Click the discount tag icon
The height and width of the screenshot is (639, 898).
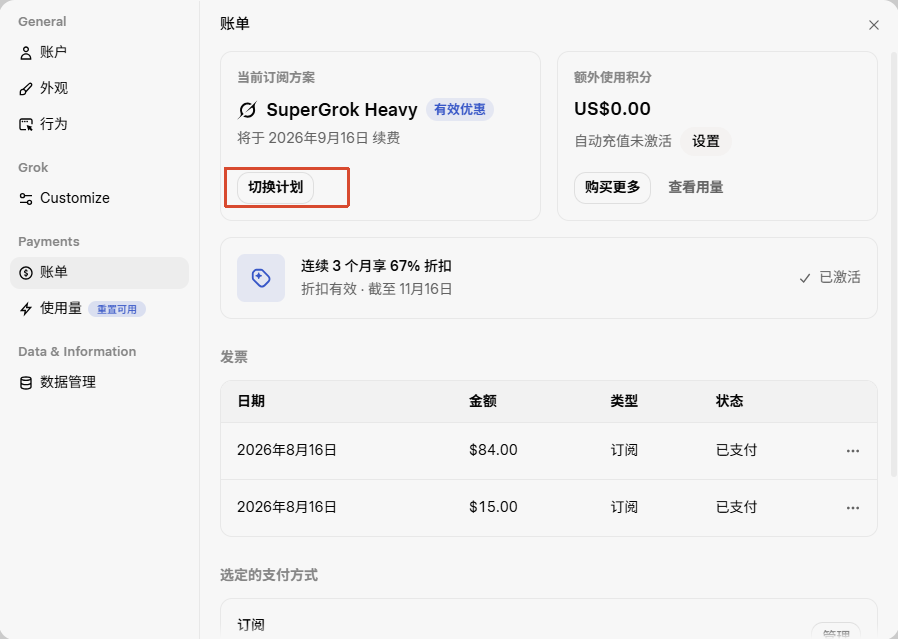point(261,278)
